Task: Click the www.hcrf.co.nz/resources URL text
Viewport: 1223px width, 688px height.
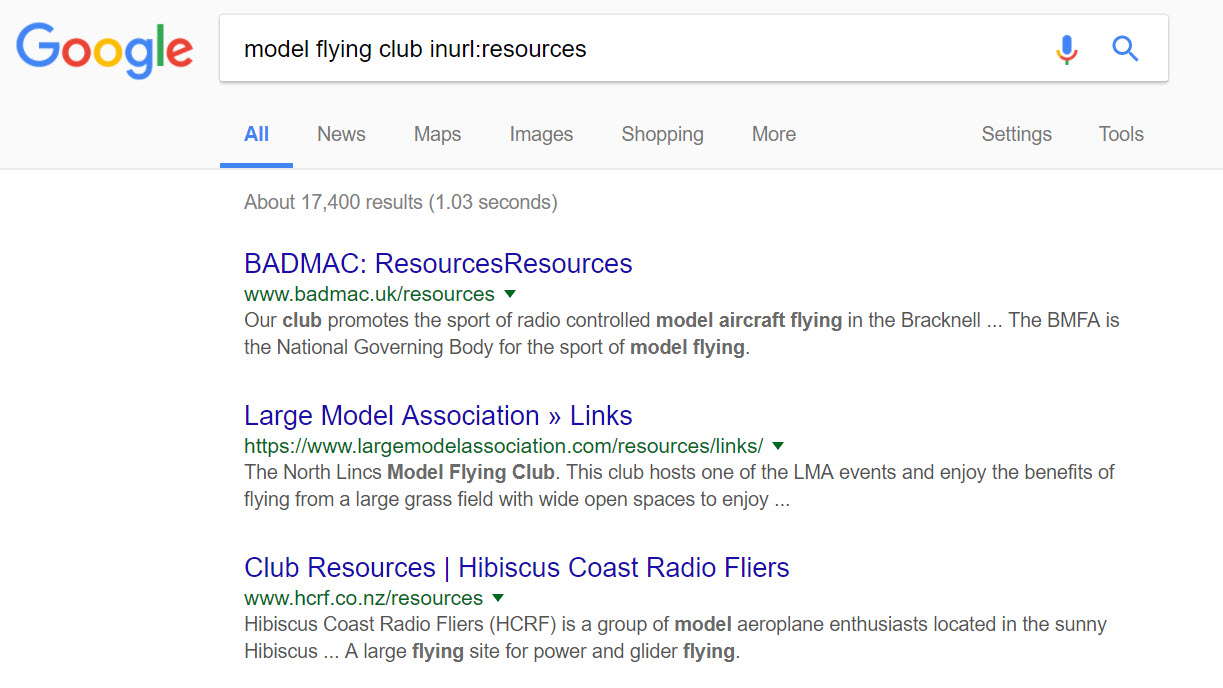Action: click(363, 598)
